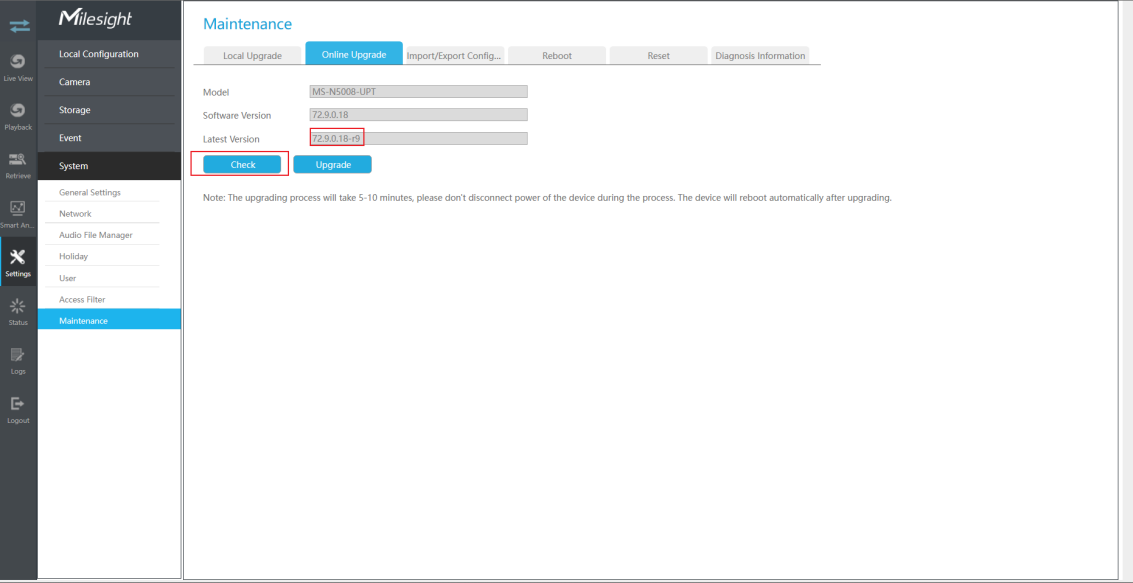Switch to the Reboot tab

556,56
